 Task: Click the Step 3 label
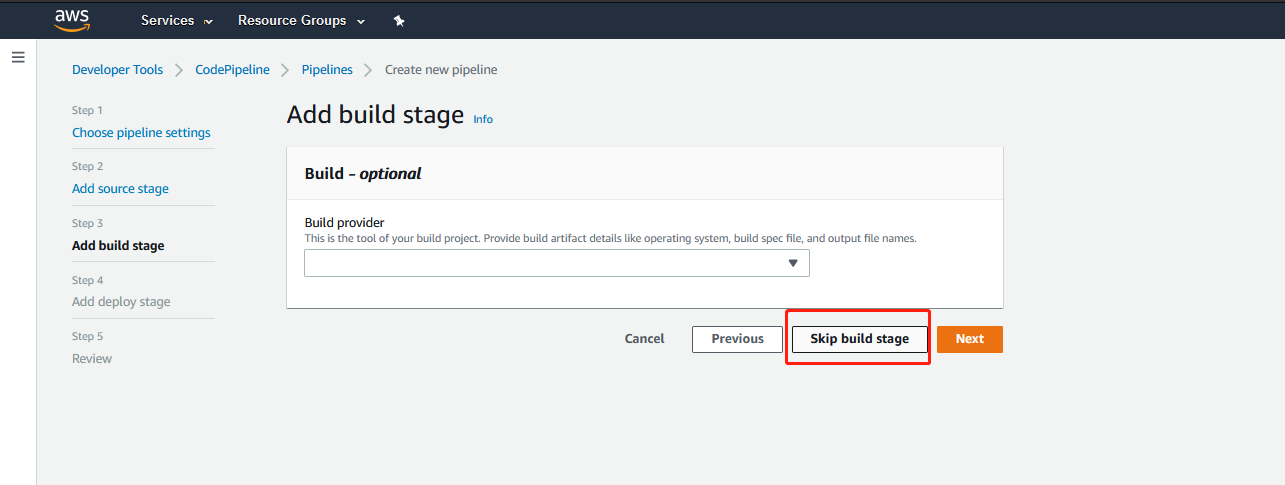click(x=87, y=224)
